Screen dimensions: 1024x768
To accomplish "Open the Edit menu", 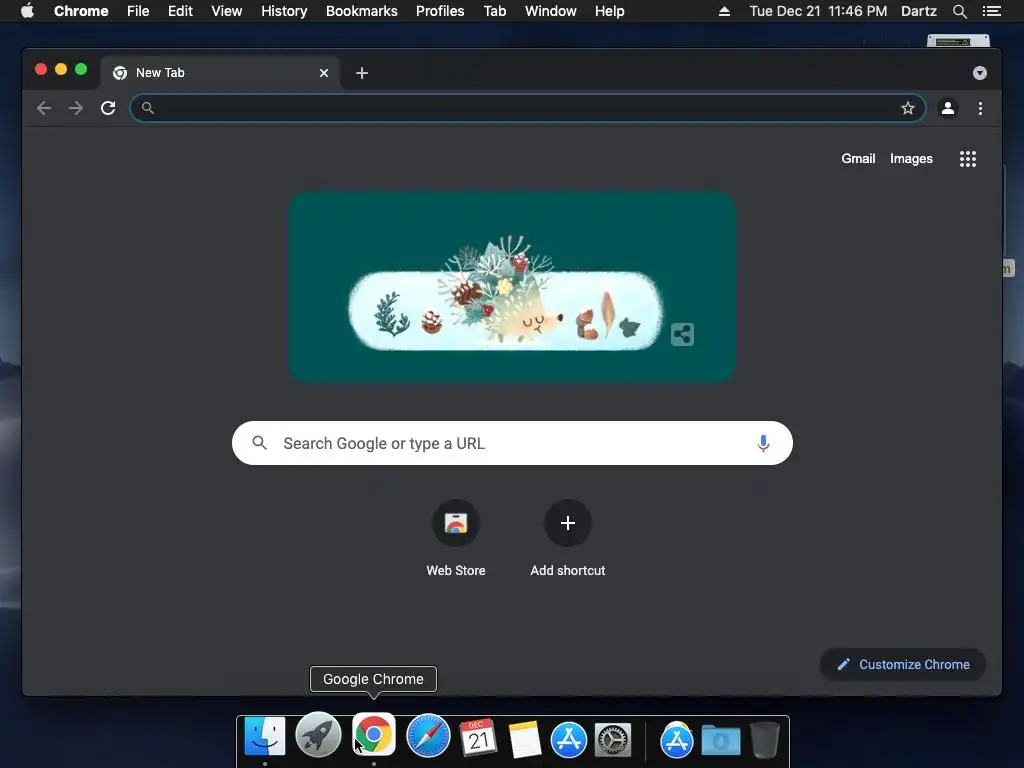I will click(x=180, y=11).
